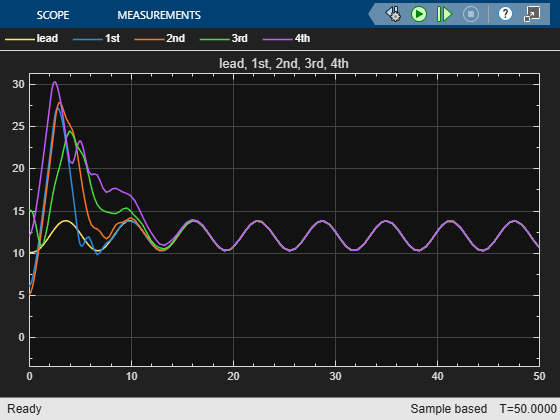
Task: Switch to the SCOPE tab
Action: [53, 15]
